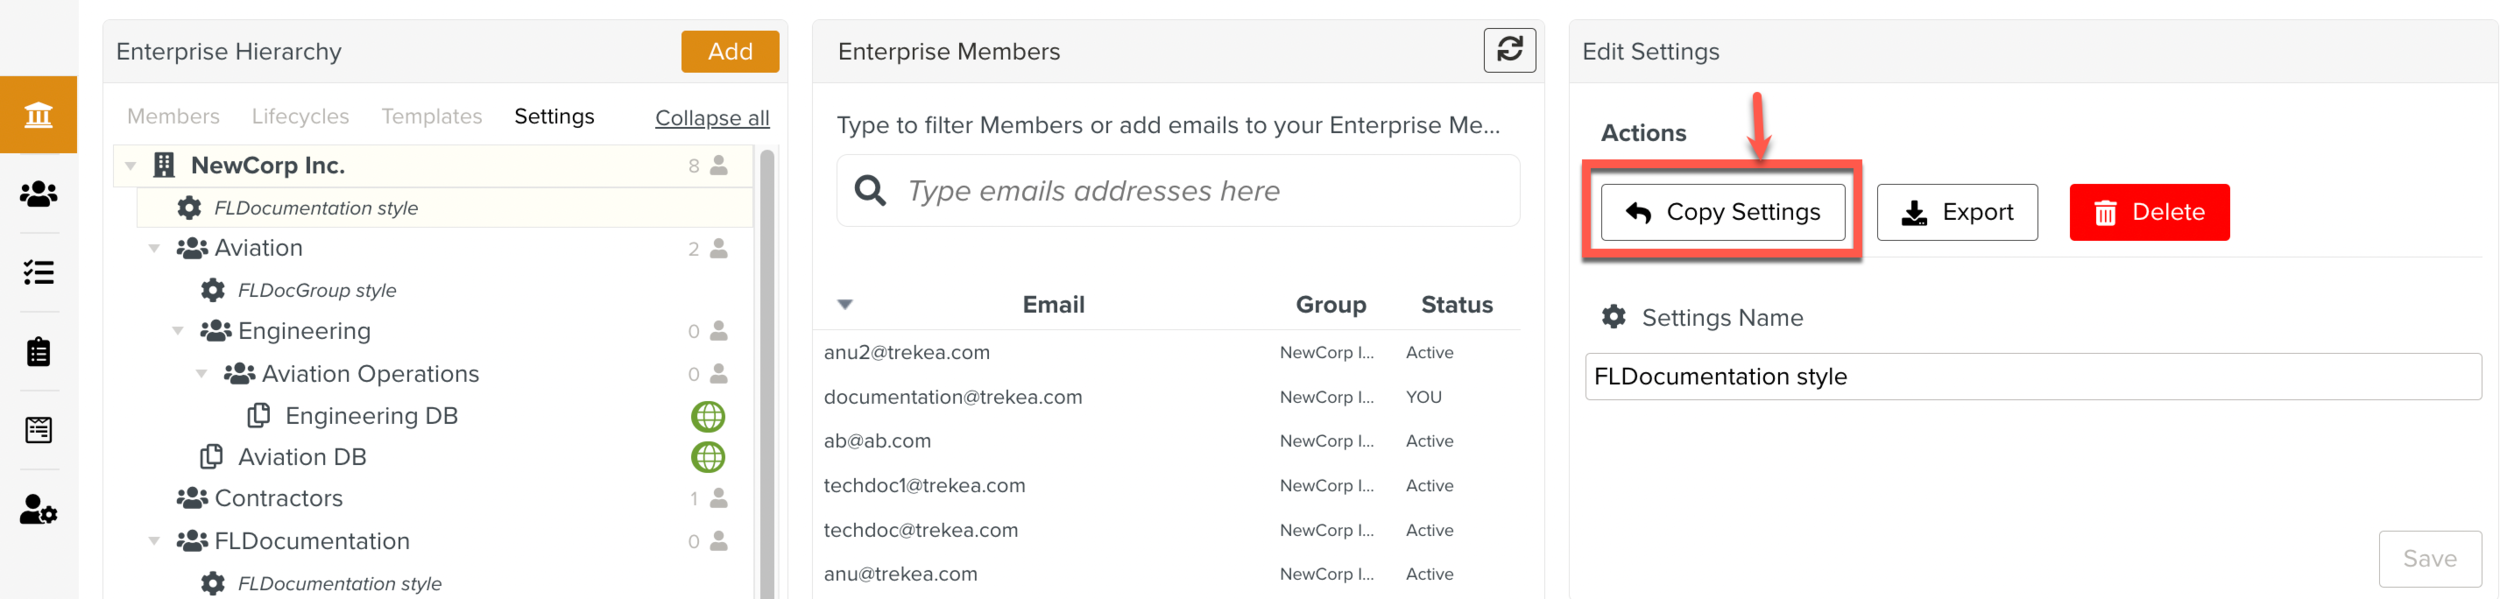The height and width of the screenshot is (599, 2500).
Task: Open the groups icon in left sidebar
Action: [39, 194]
